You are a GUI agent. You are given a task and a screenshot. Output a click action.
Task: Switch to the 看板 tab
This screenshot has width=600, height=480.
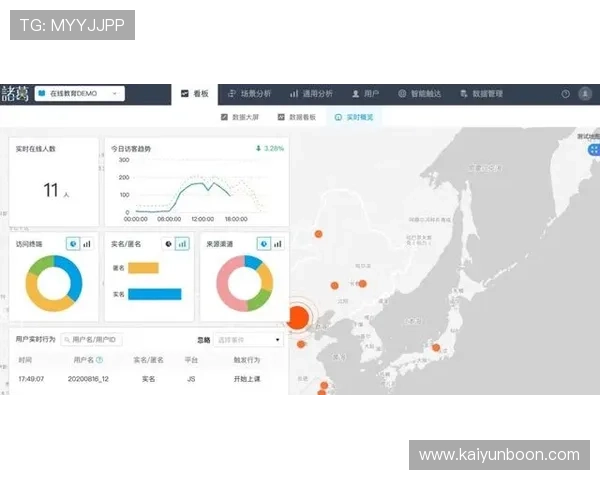pos(194,94)
